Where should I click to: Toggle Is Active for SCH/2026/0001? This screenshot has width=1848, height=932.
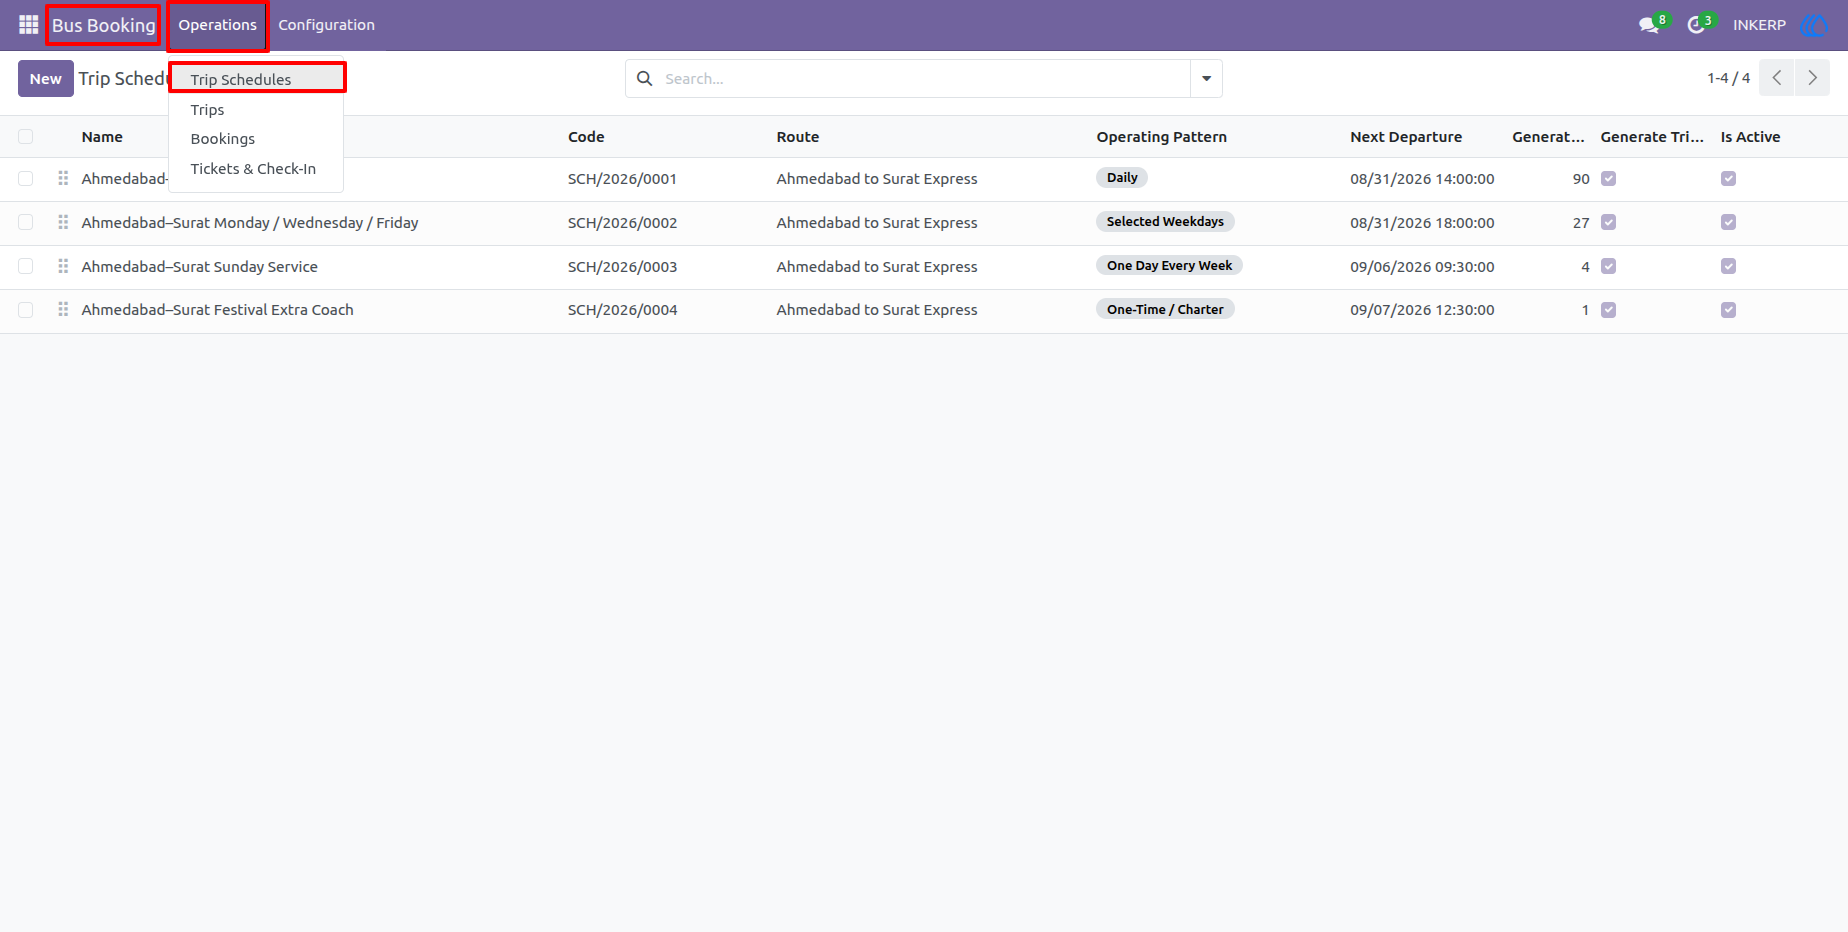pos(1728,178)
